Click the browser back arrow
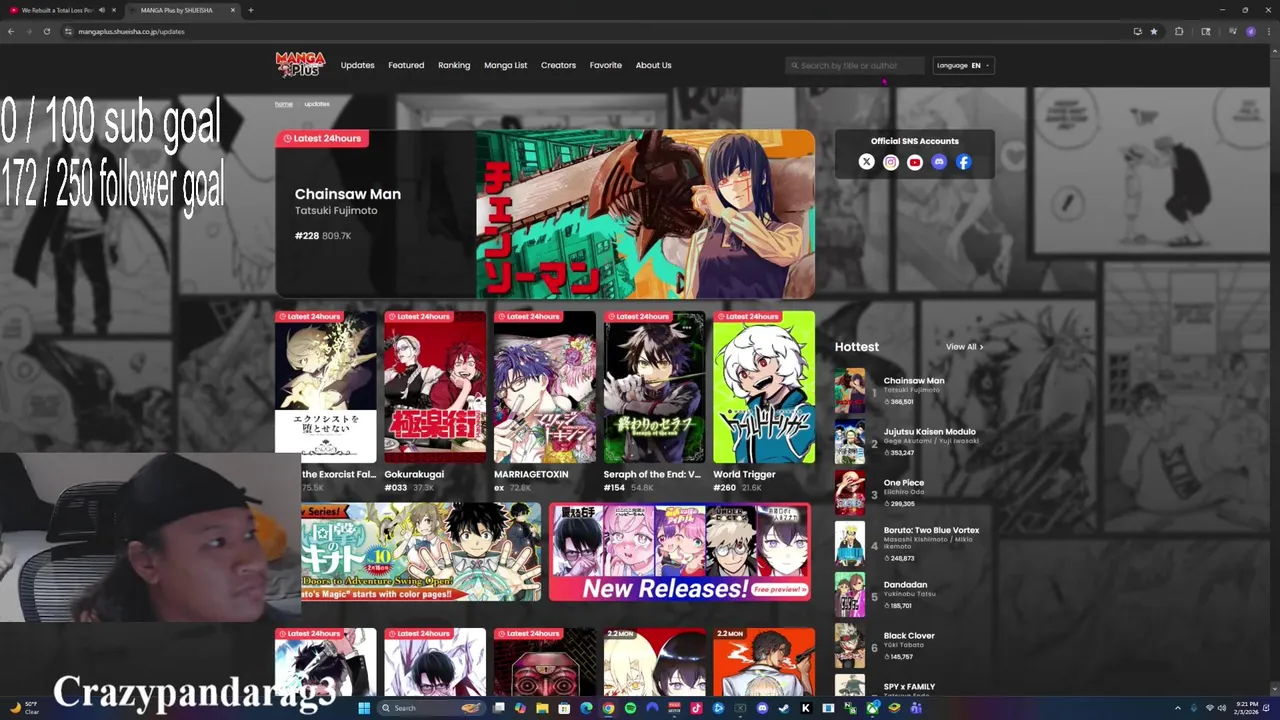Image resolution: width=1280 pixels, height=720 pixels. tap(11, 31)
